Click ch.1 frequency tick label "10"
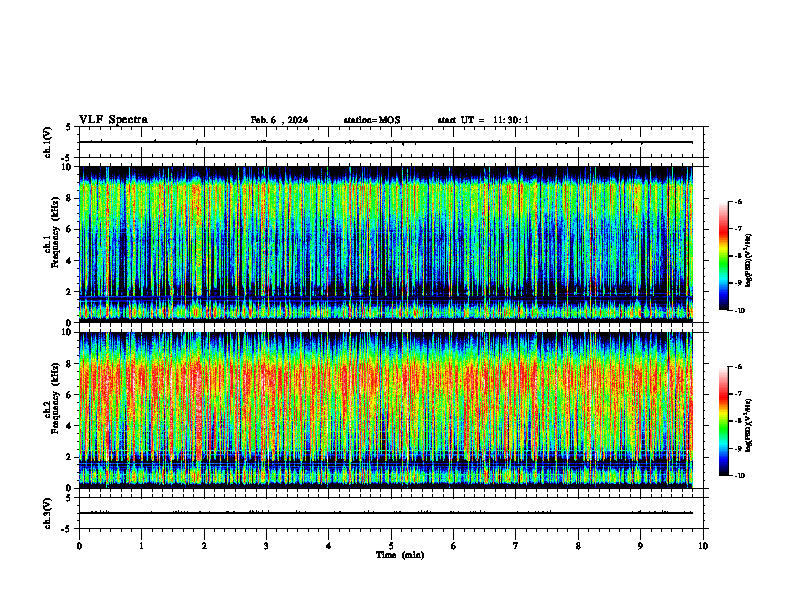The image size is (792, 612). pyautogui.click(x=68, y=167)
